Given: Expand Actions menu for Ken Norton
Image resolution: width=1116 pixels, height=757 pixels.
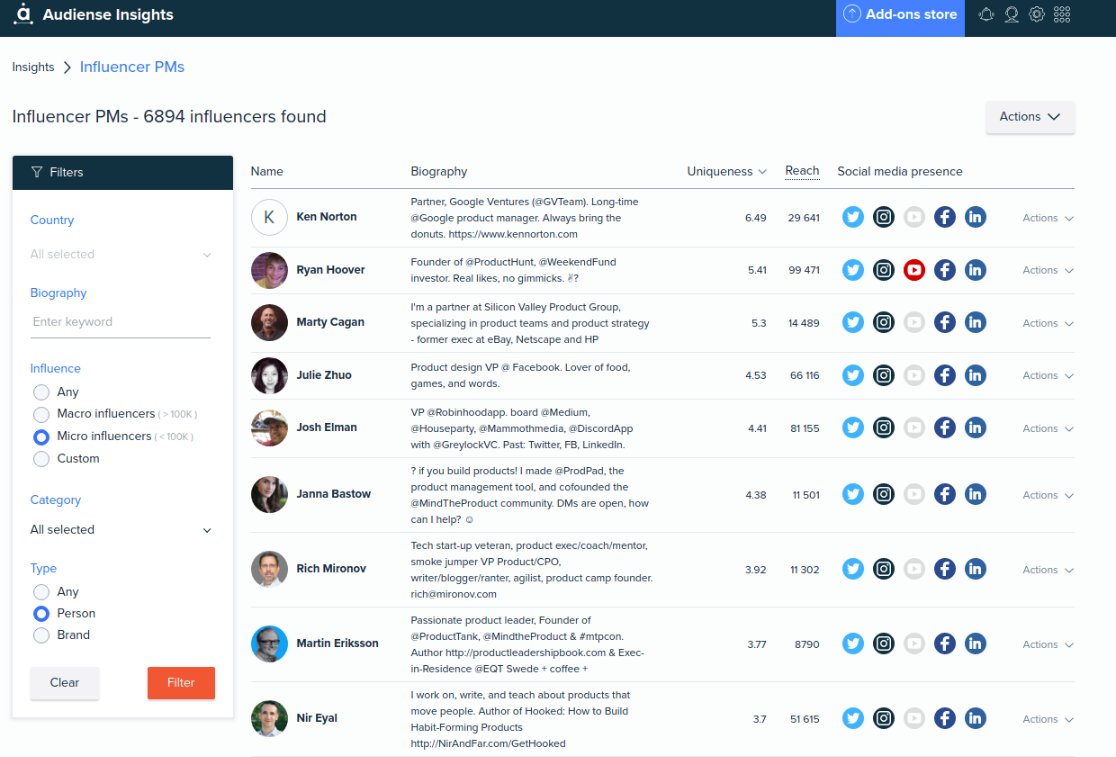Looking at the screenshot, I should tap(1048, 218).
